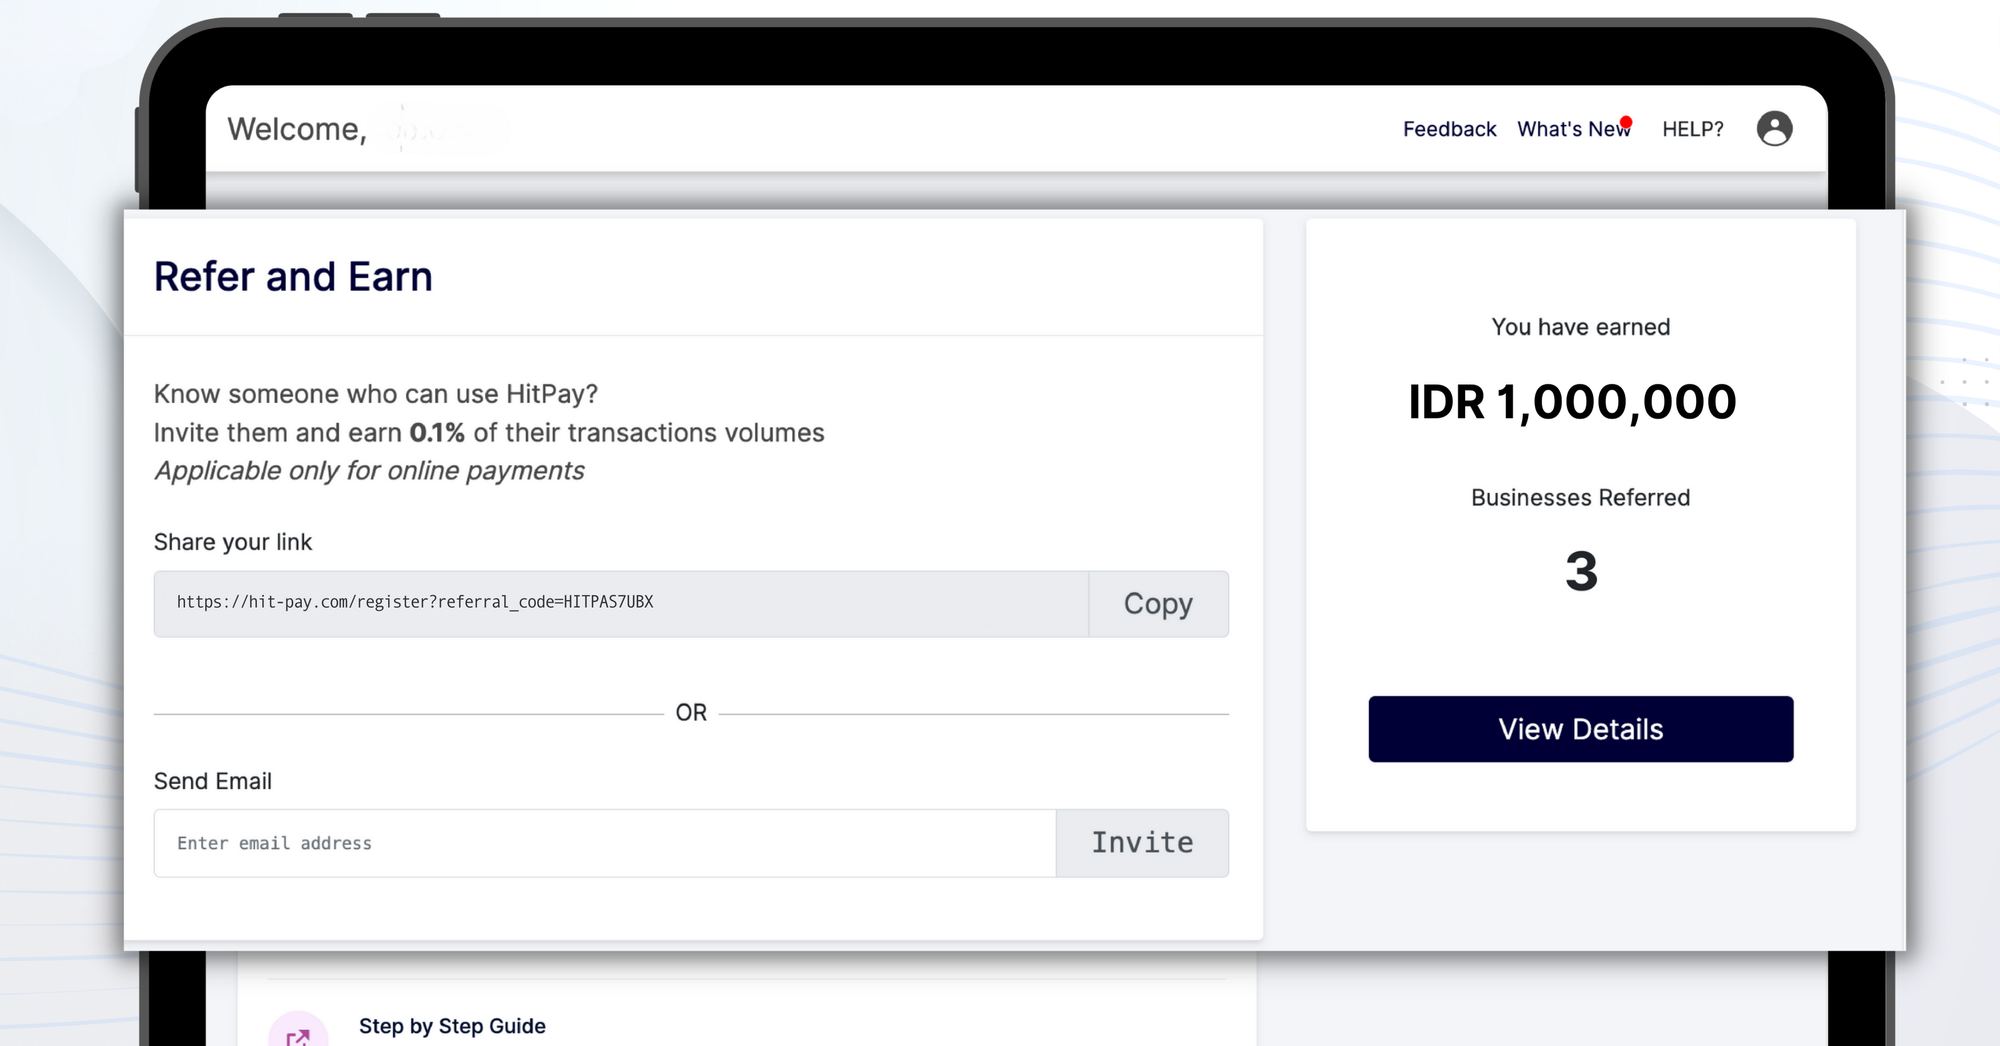This screenshot has width=2000, height=1046.
Task: Select the IDR 1,000,000 earned amount
Action: pos(1572,402)
